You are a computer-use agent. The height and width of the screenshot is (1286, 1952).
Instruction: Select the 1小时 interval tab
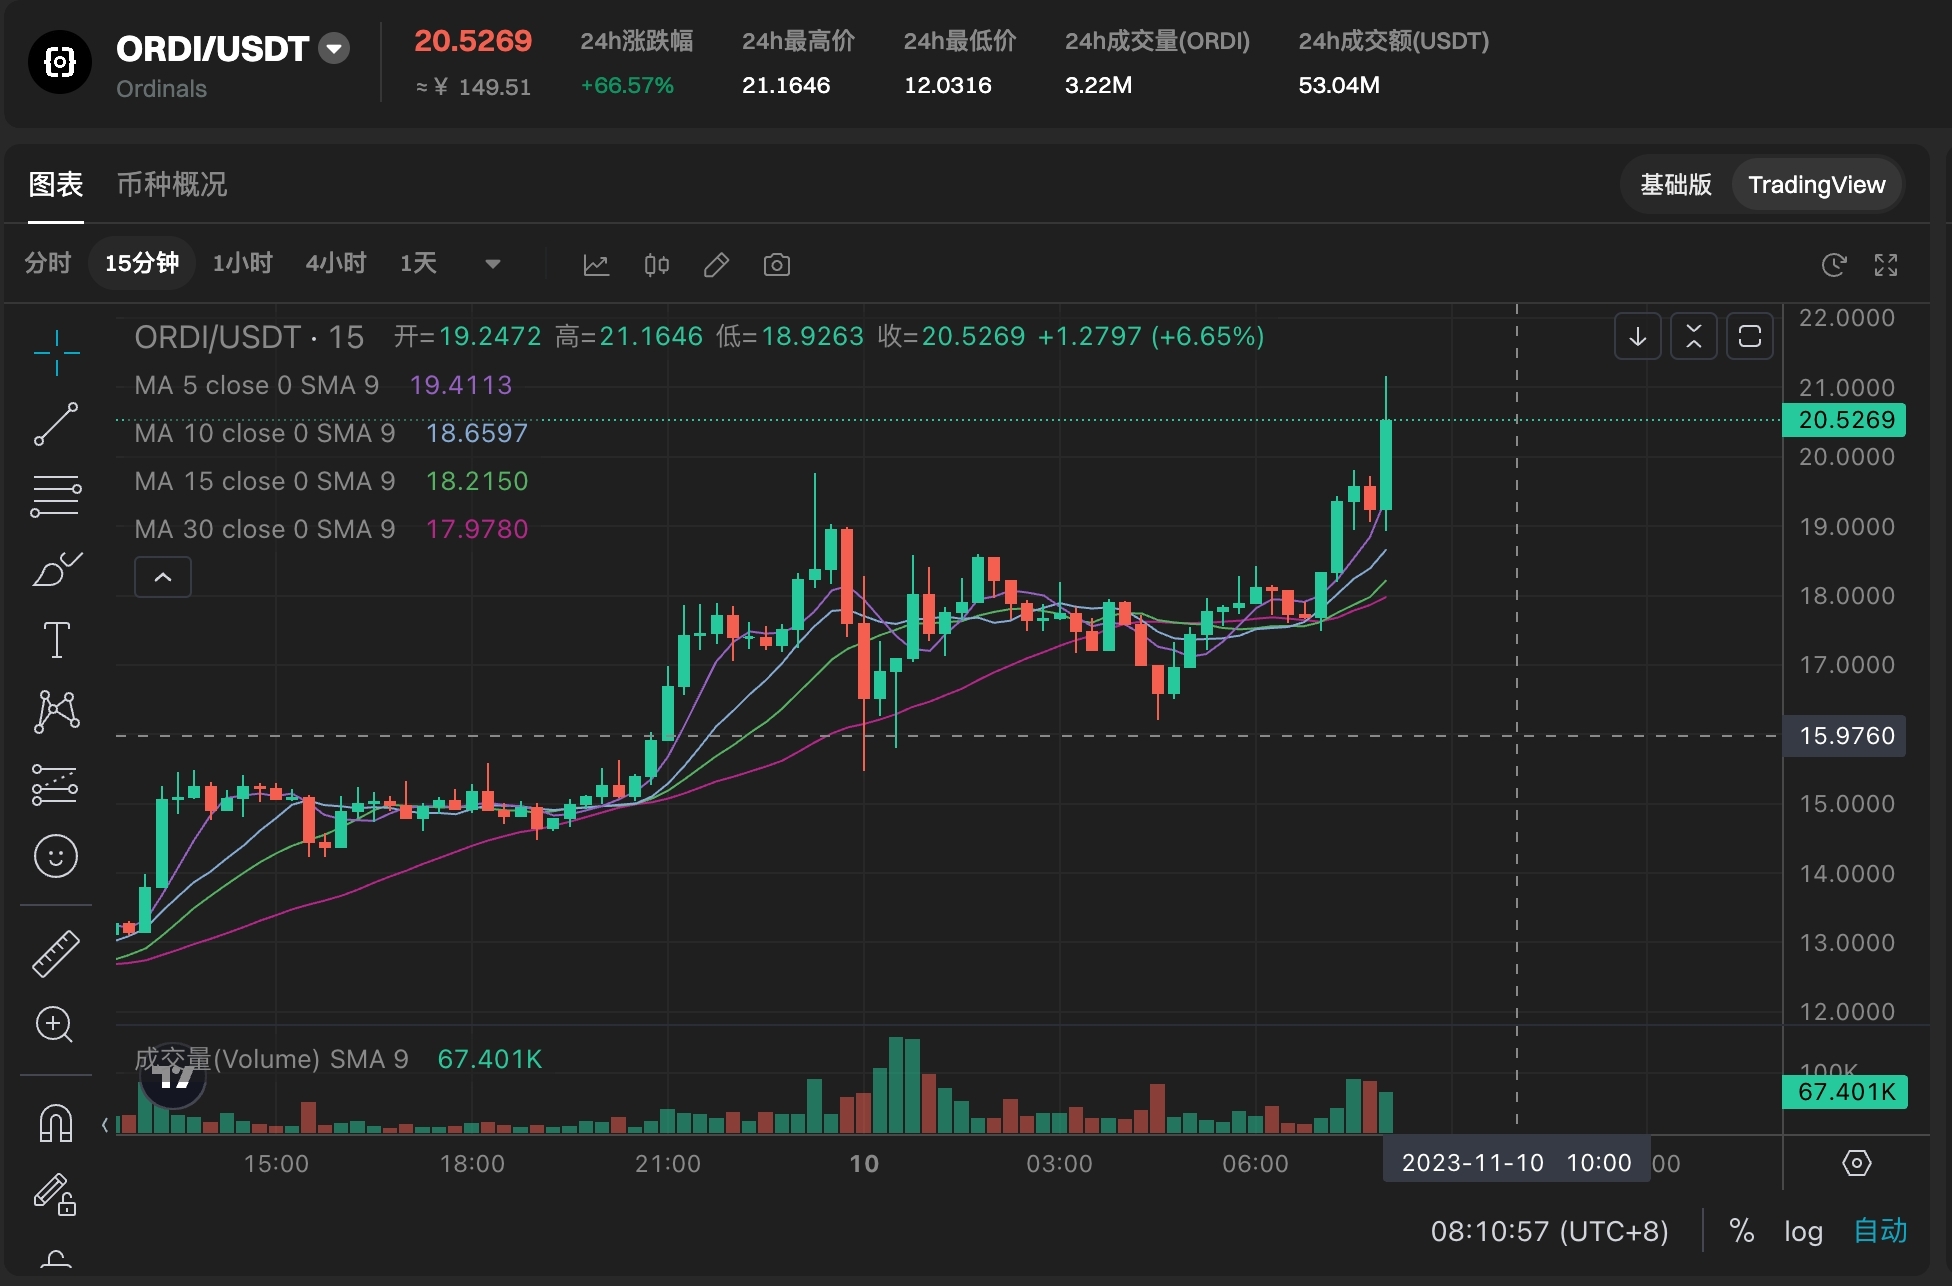pos(242,263)
